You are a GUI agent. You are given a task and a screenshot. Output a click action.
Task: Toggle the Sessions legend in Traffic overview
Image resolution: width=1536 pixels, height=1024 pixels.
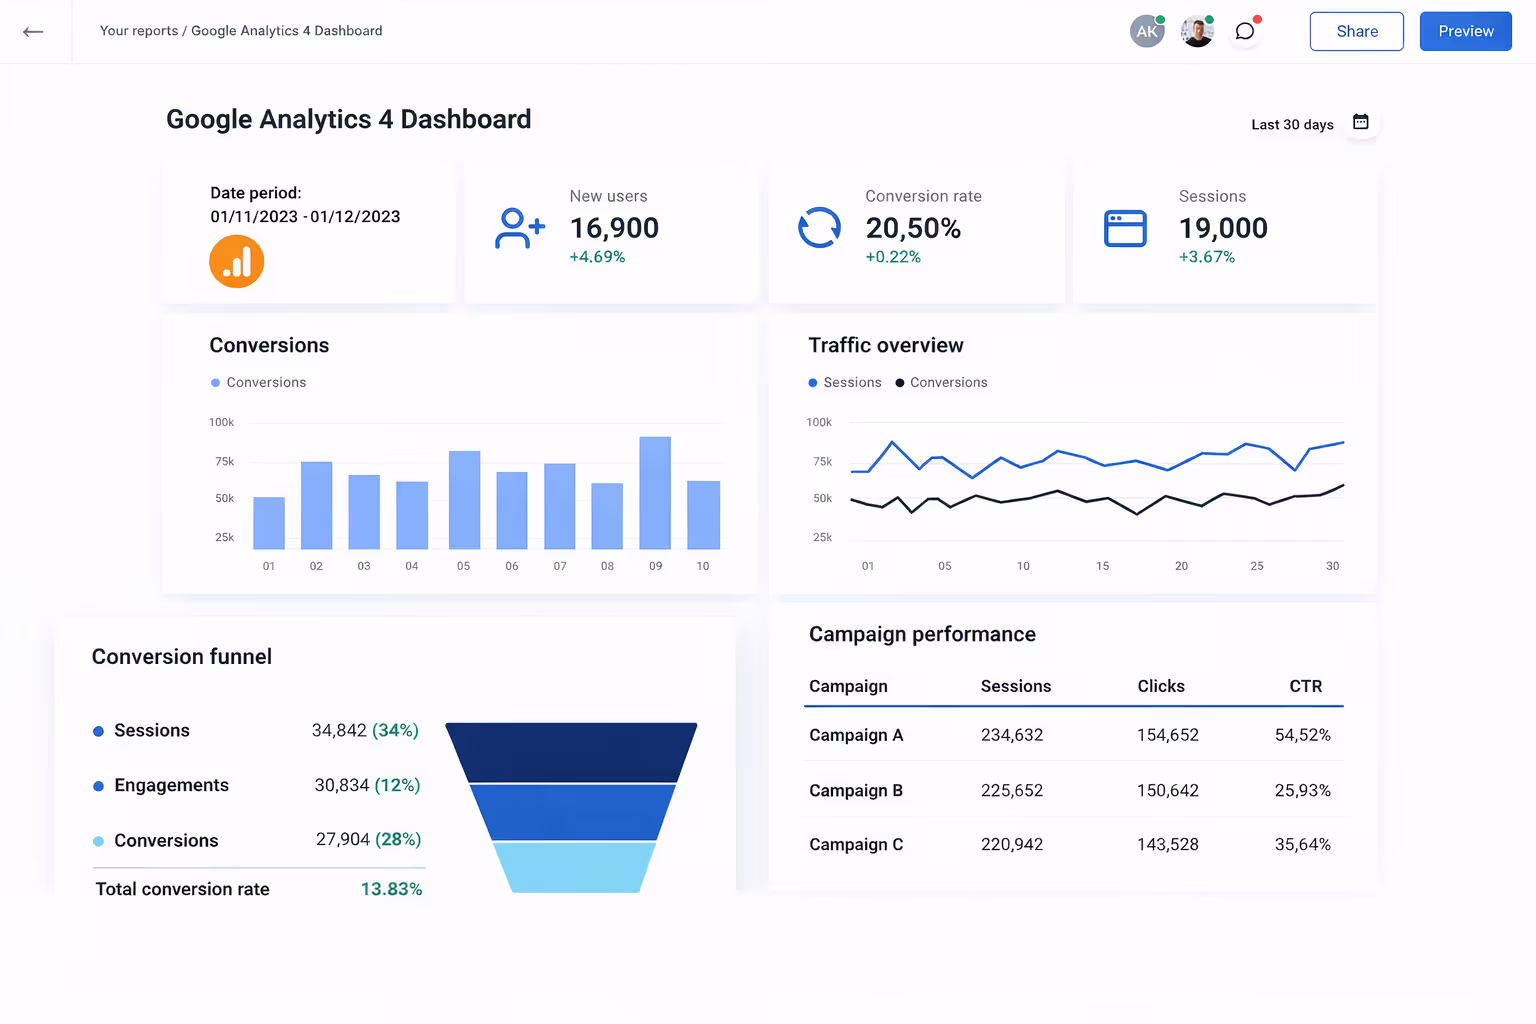(844, 382)
